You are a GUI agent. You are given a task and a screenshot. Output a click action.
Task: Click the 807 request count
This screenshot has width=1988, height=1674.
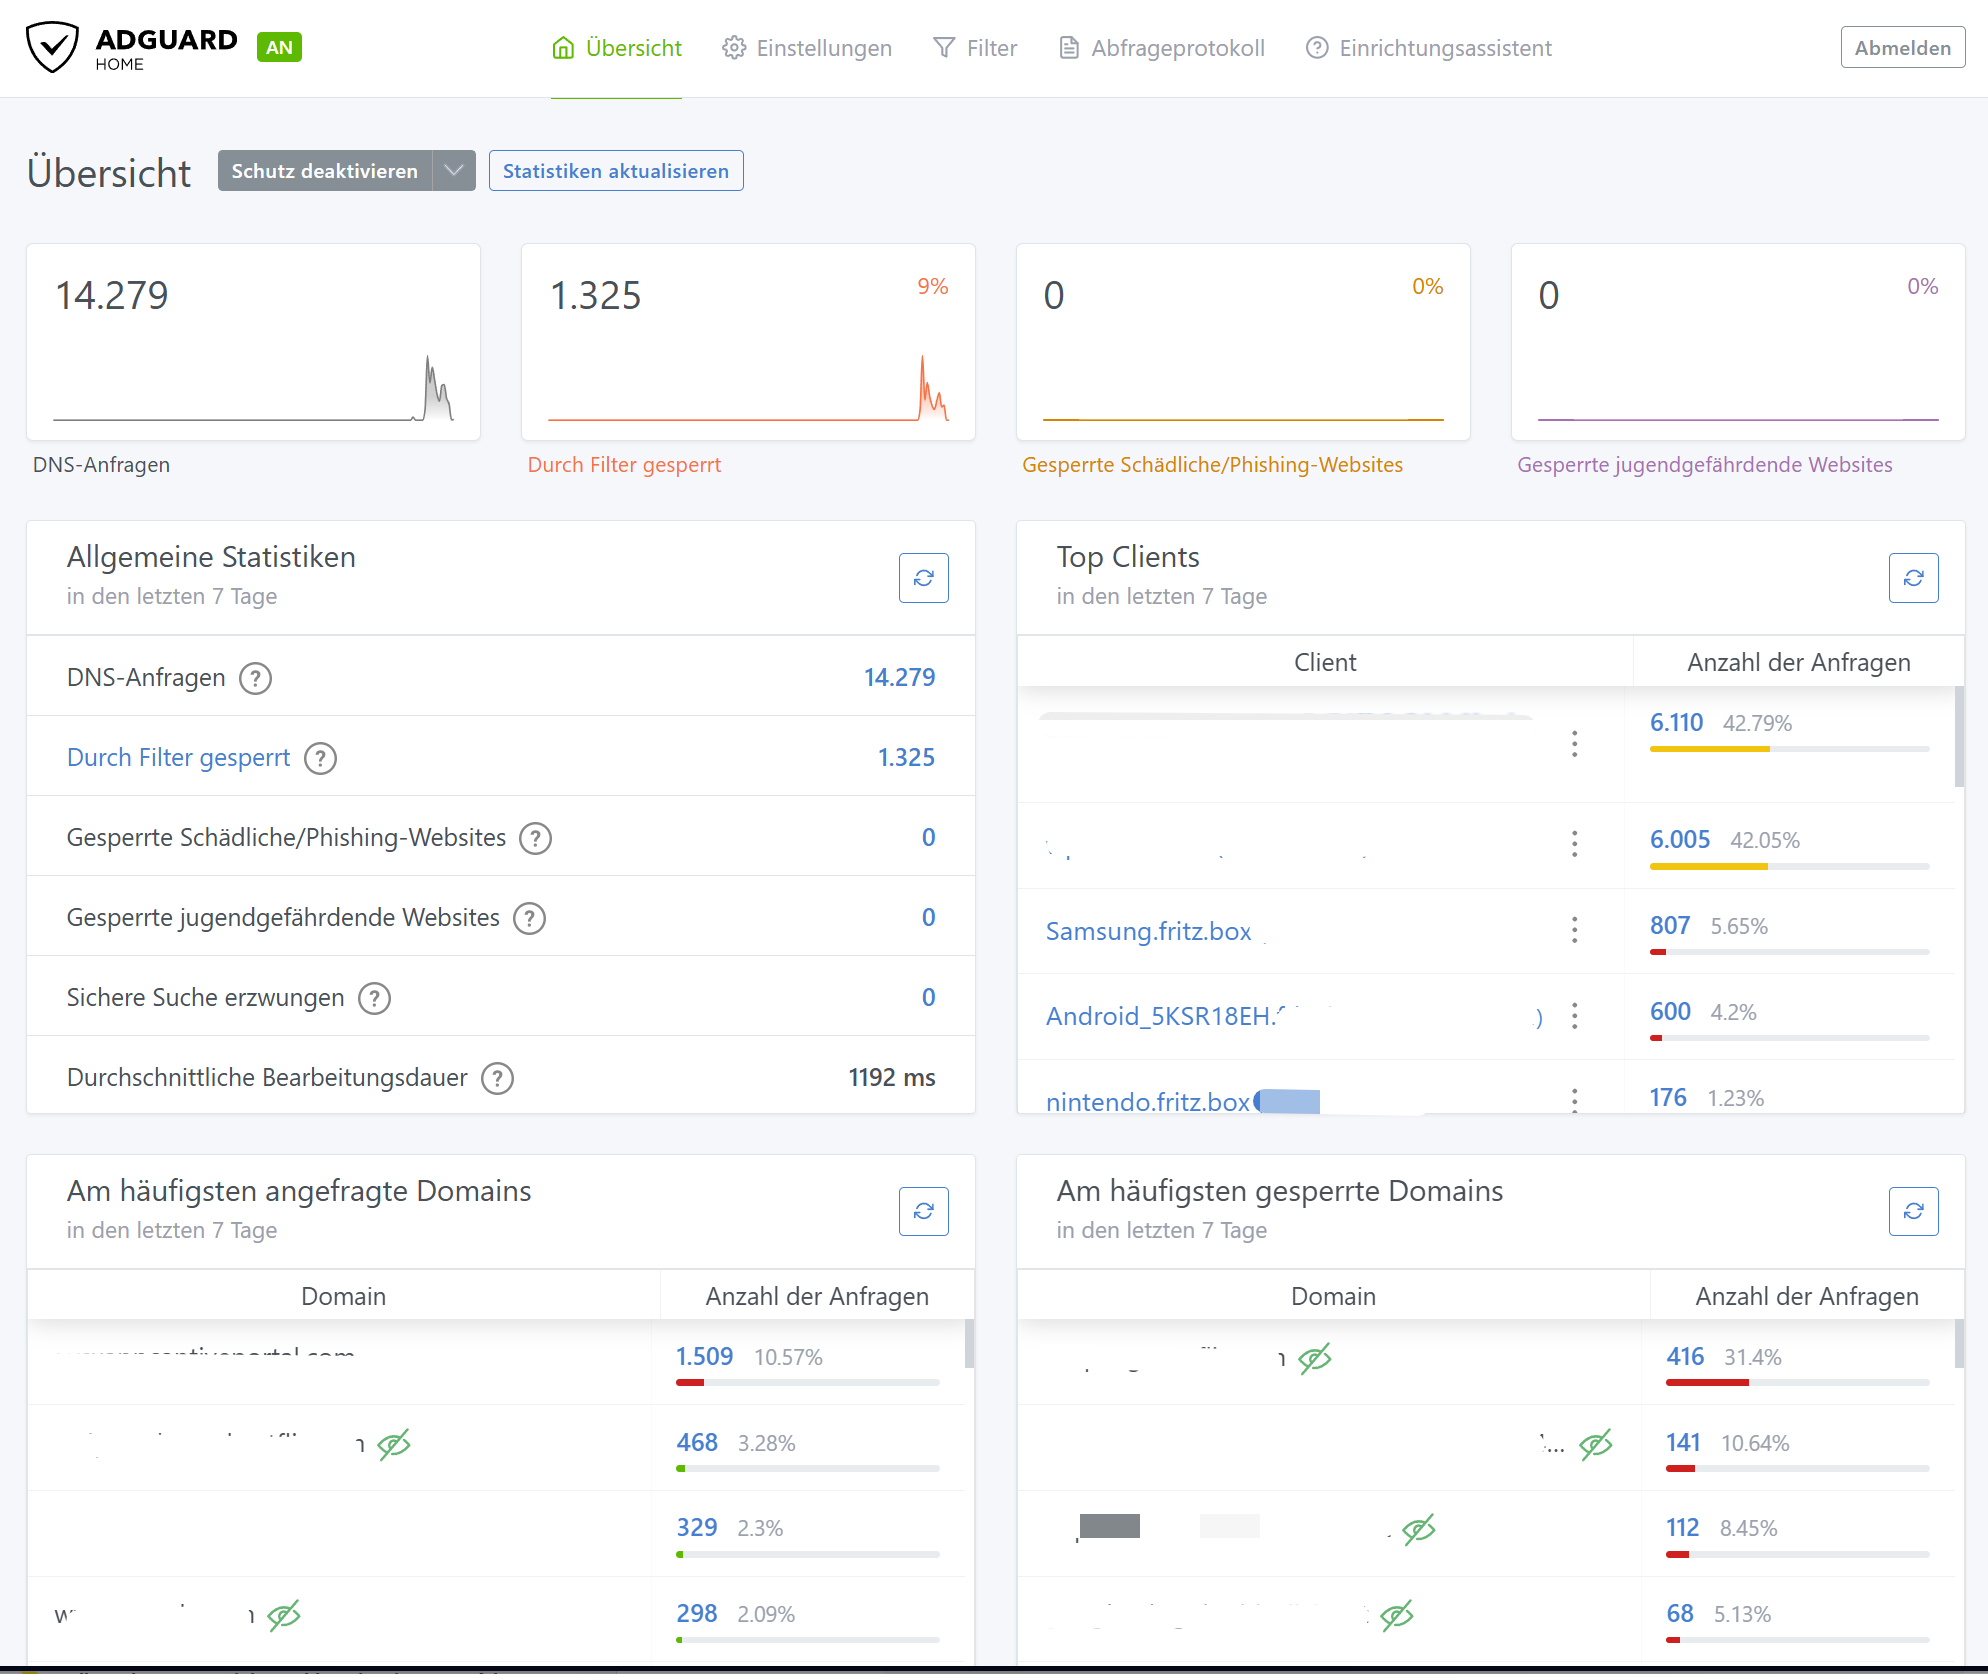pos(1670,926)
